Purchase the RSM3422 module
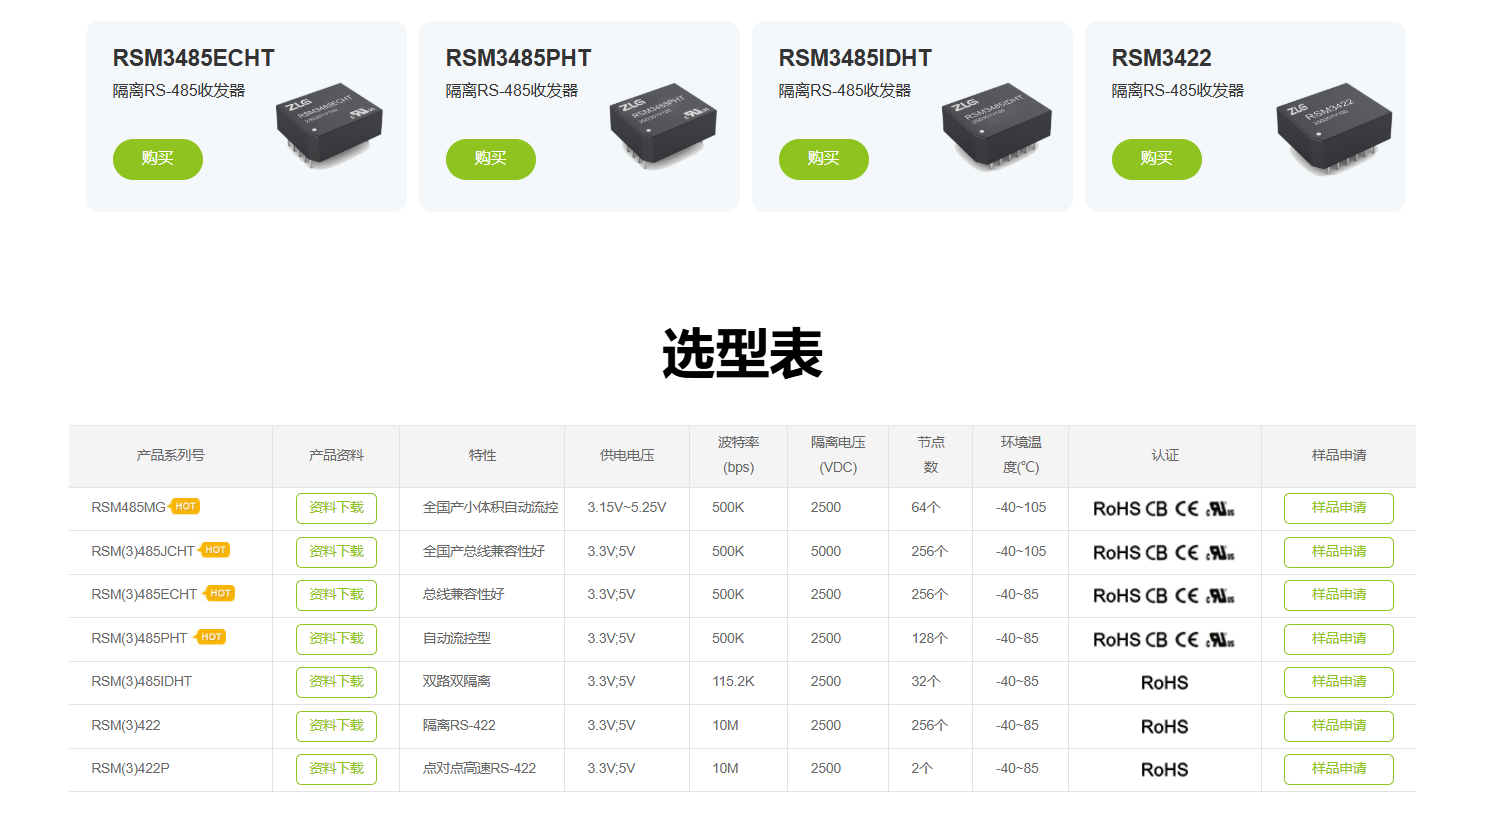This screenshot has height=823, width=1499. [1156, 159]
